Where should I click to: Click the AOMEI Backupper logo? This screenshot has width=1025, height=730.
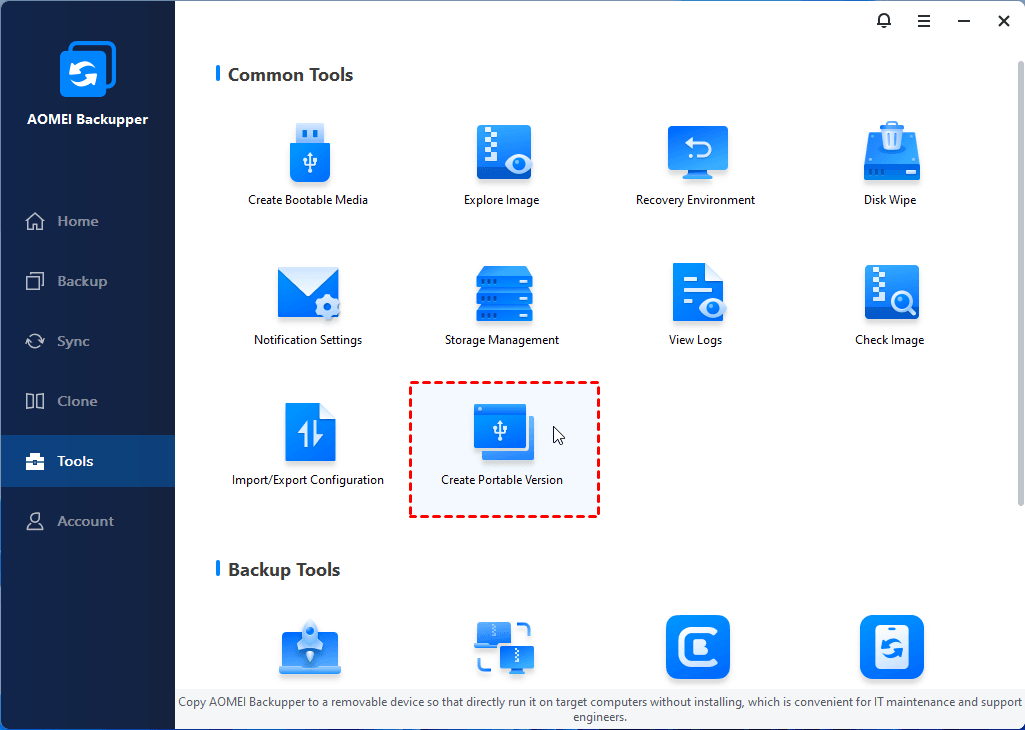87,70
